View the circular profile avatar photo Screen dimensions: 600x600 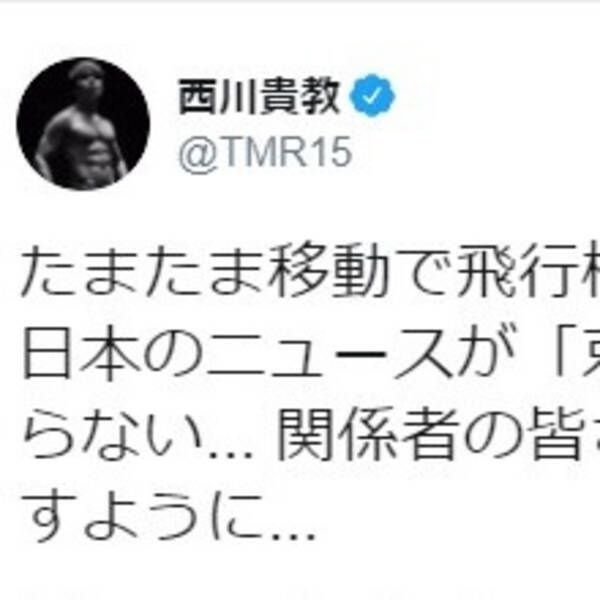point(83,124)
